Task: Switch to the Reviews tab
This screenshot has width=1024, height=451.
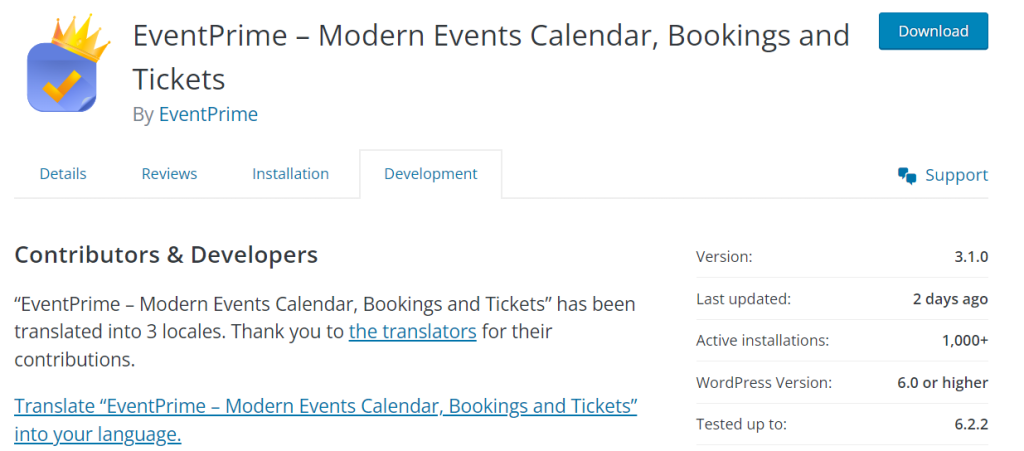Action: 169,174
